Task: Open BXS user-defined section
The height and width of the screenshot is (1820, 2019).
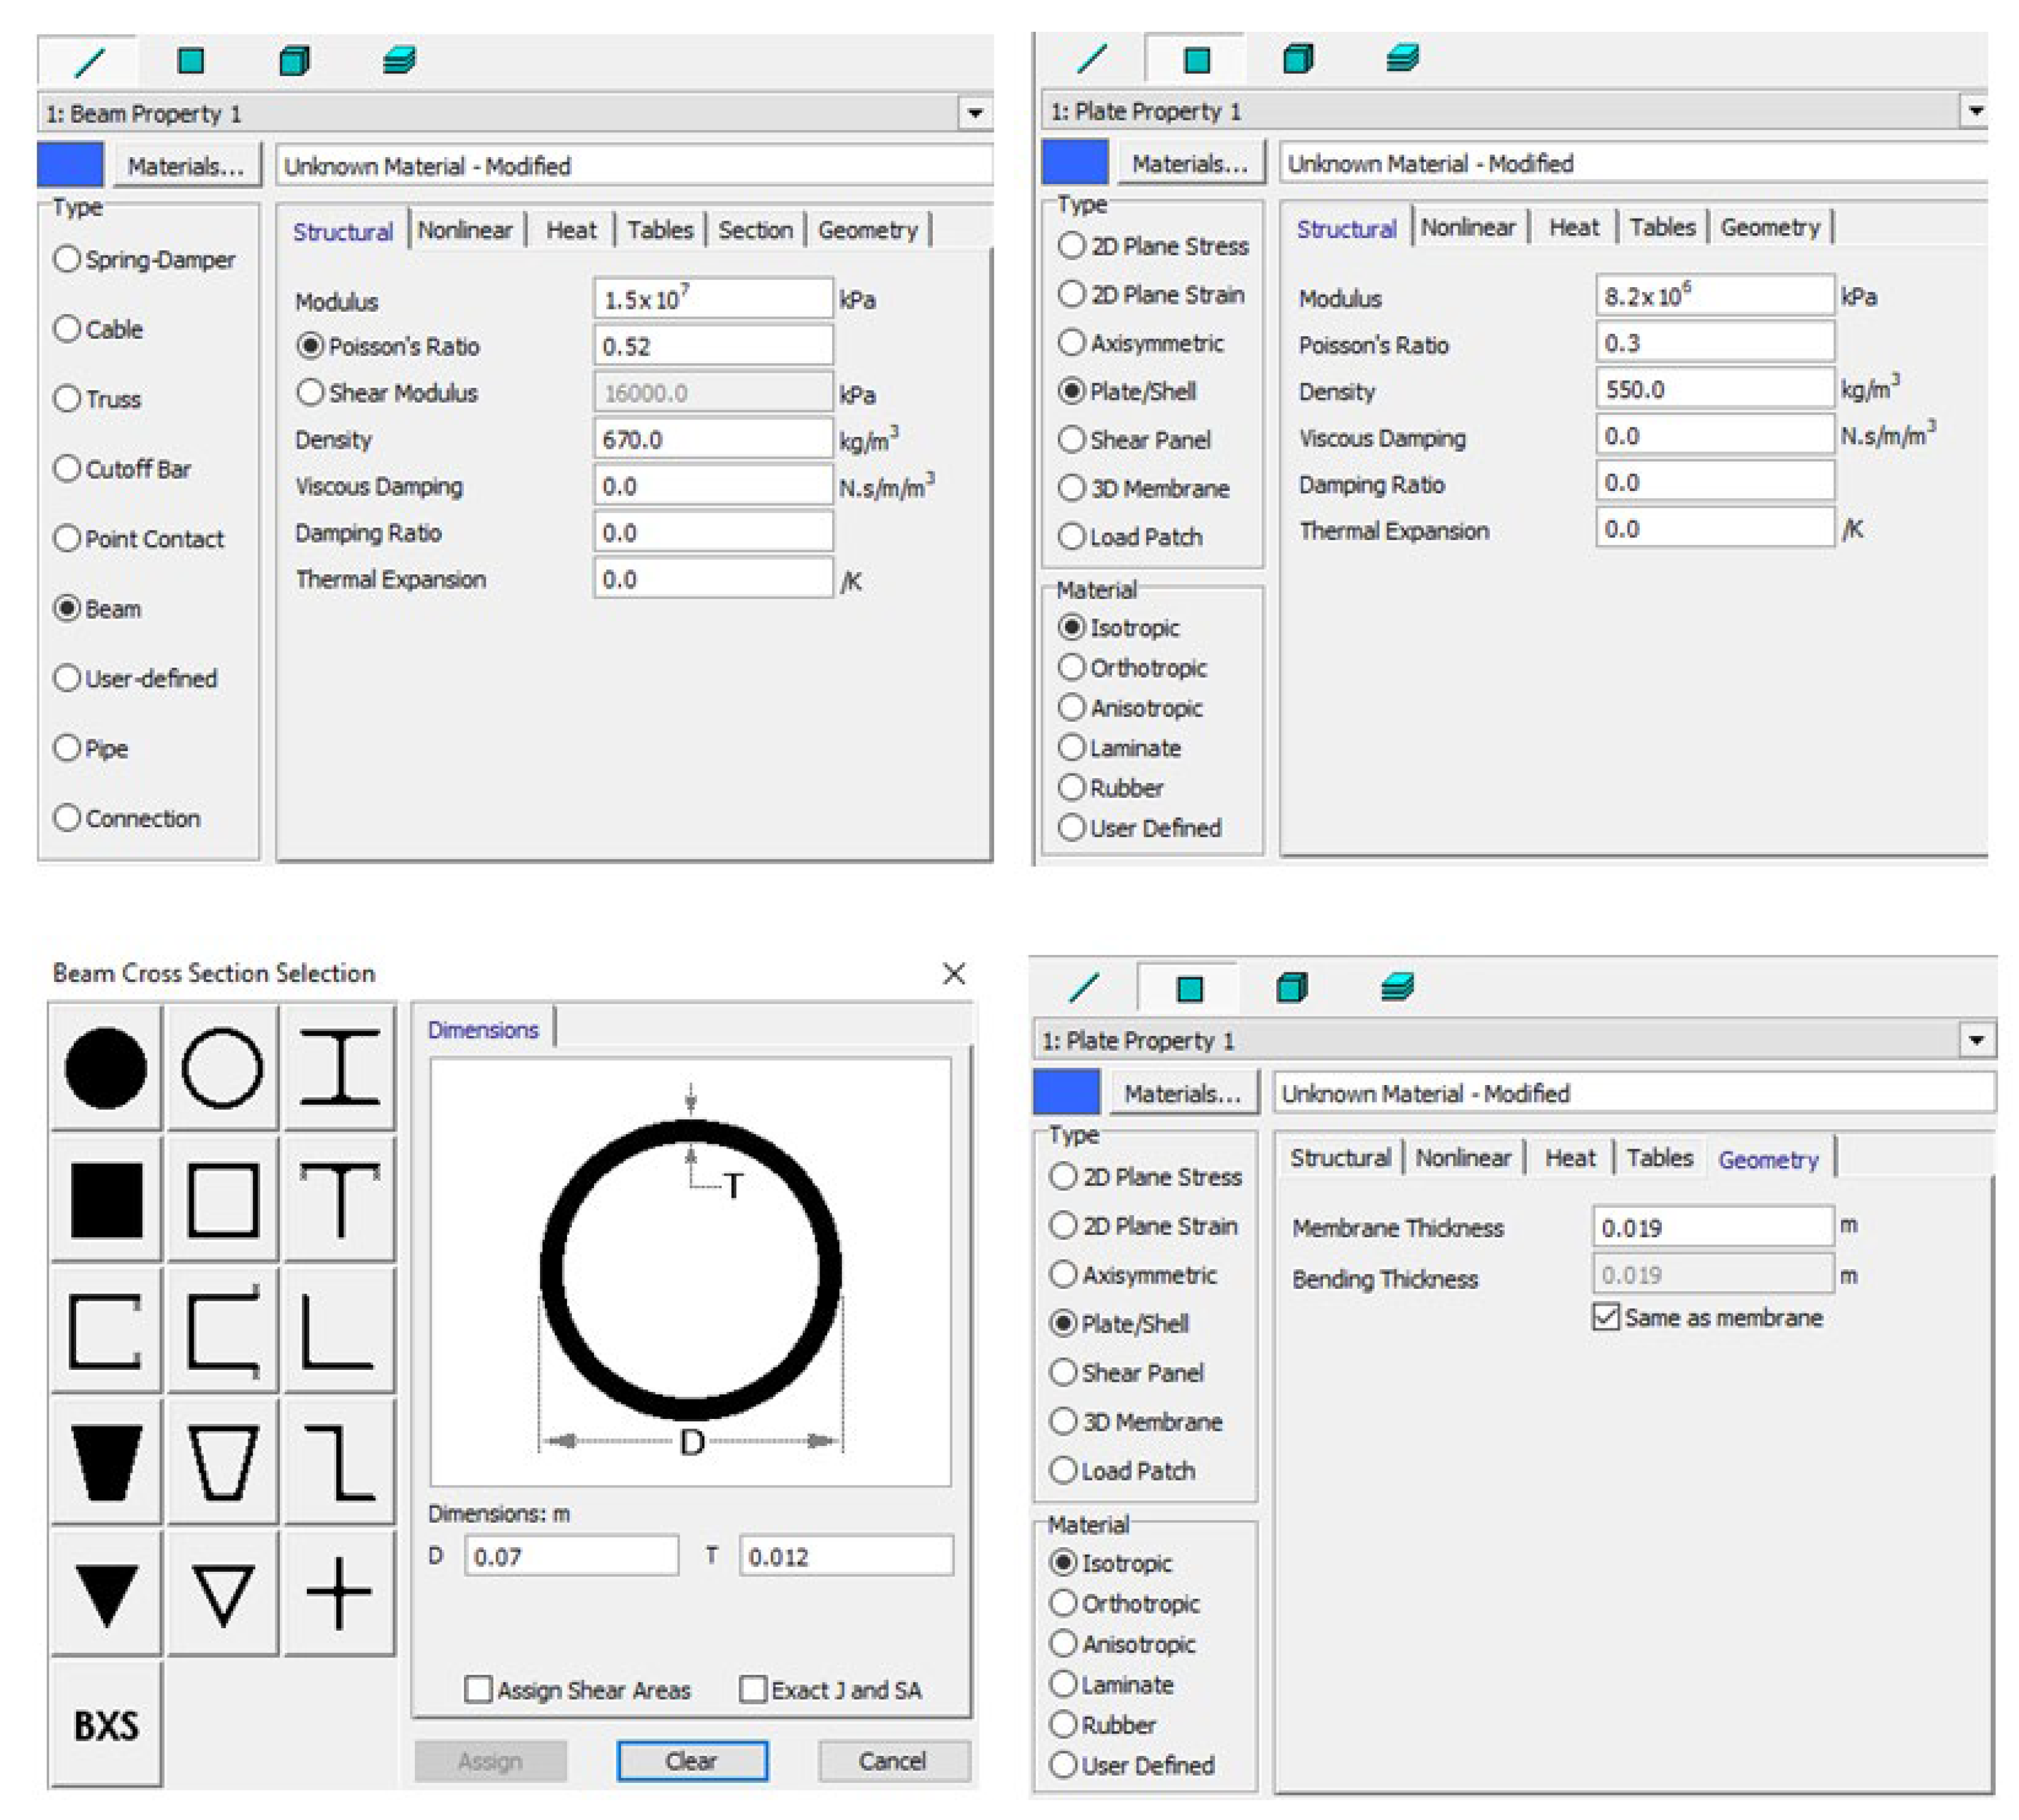Action: [x=105, y=1725]
